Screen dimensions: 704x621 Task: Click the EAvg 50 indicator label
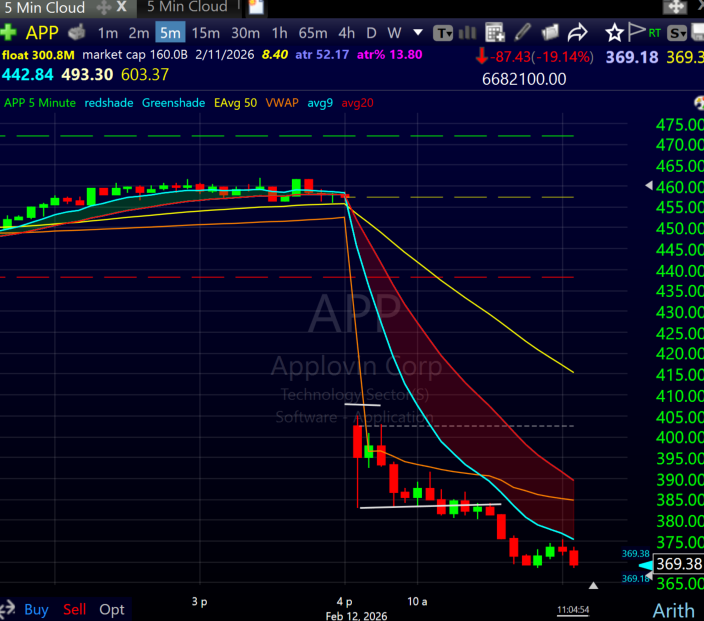tap(235, 103)
